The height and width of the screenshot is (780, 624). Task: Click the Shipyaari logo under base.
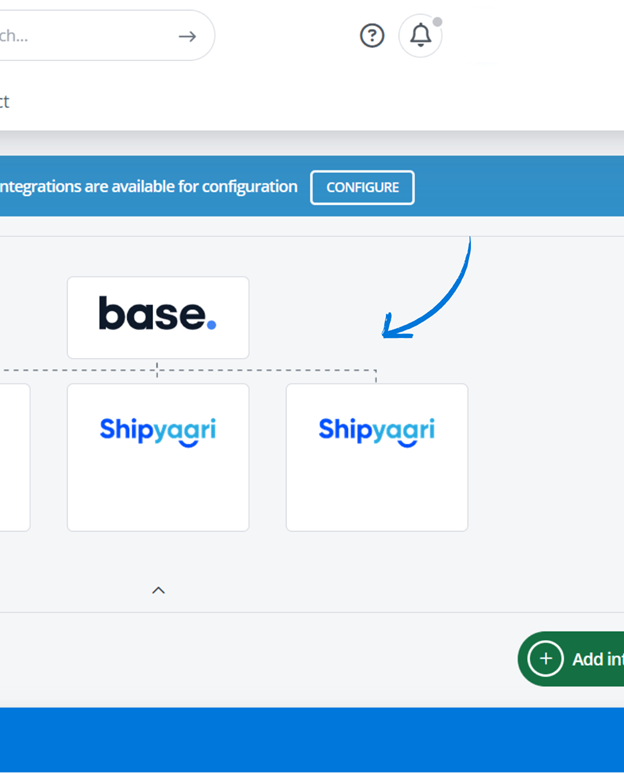point(157,431)
